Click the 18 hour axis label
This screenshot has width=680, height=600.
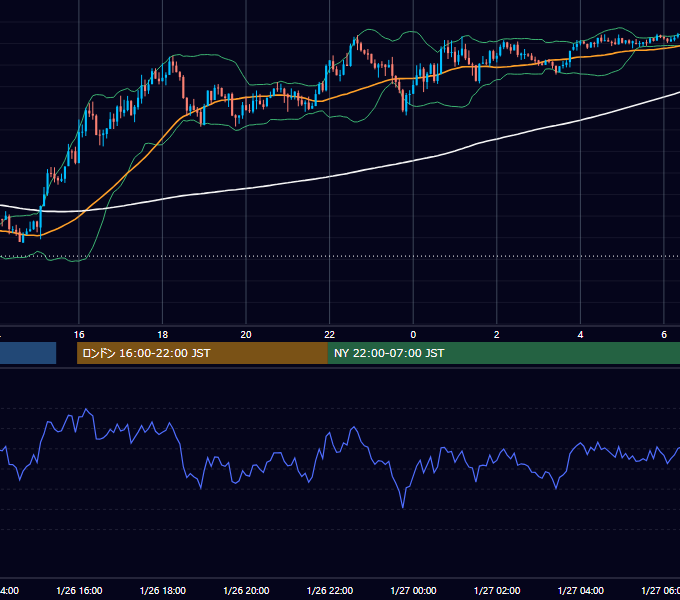point(163,335)
